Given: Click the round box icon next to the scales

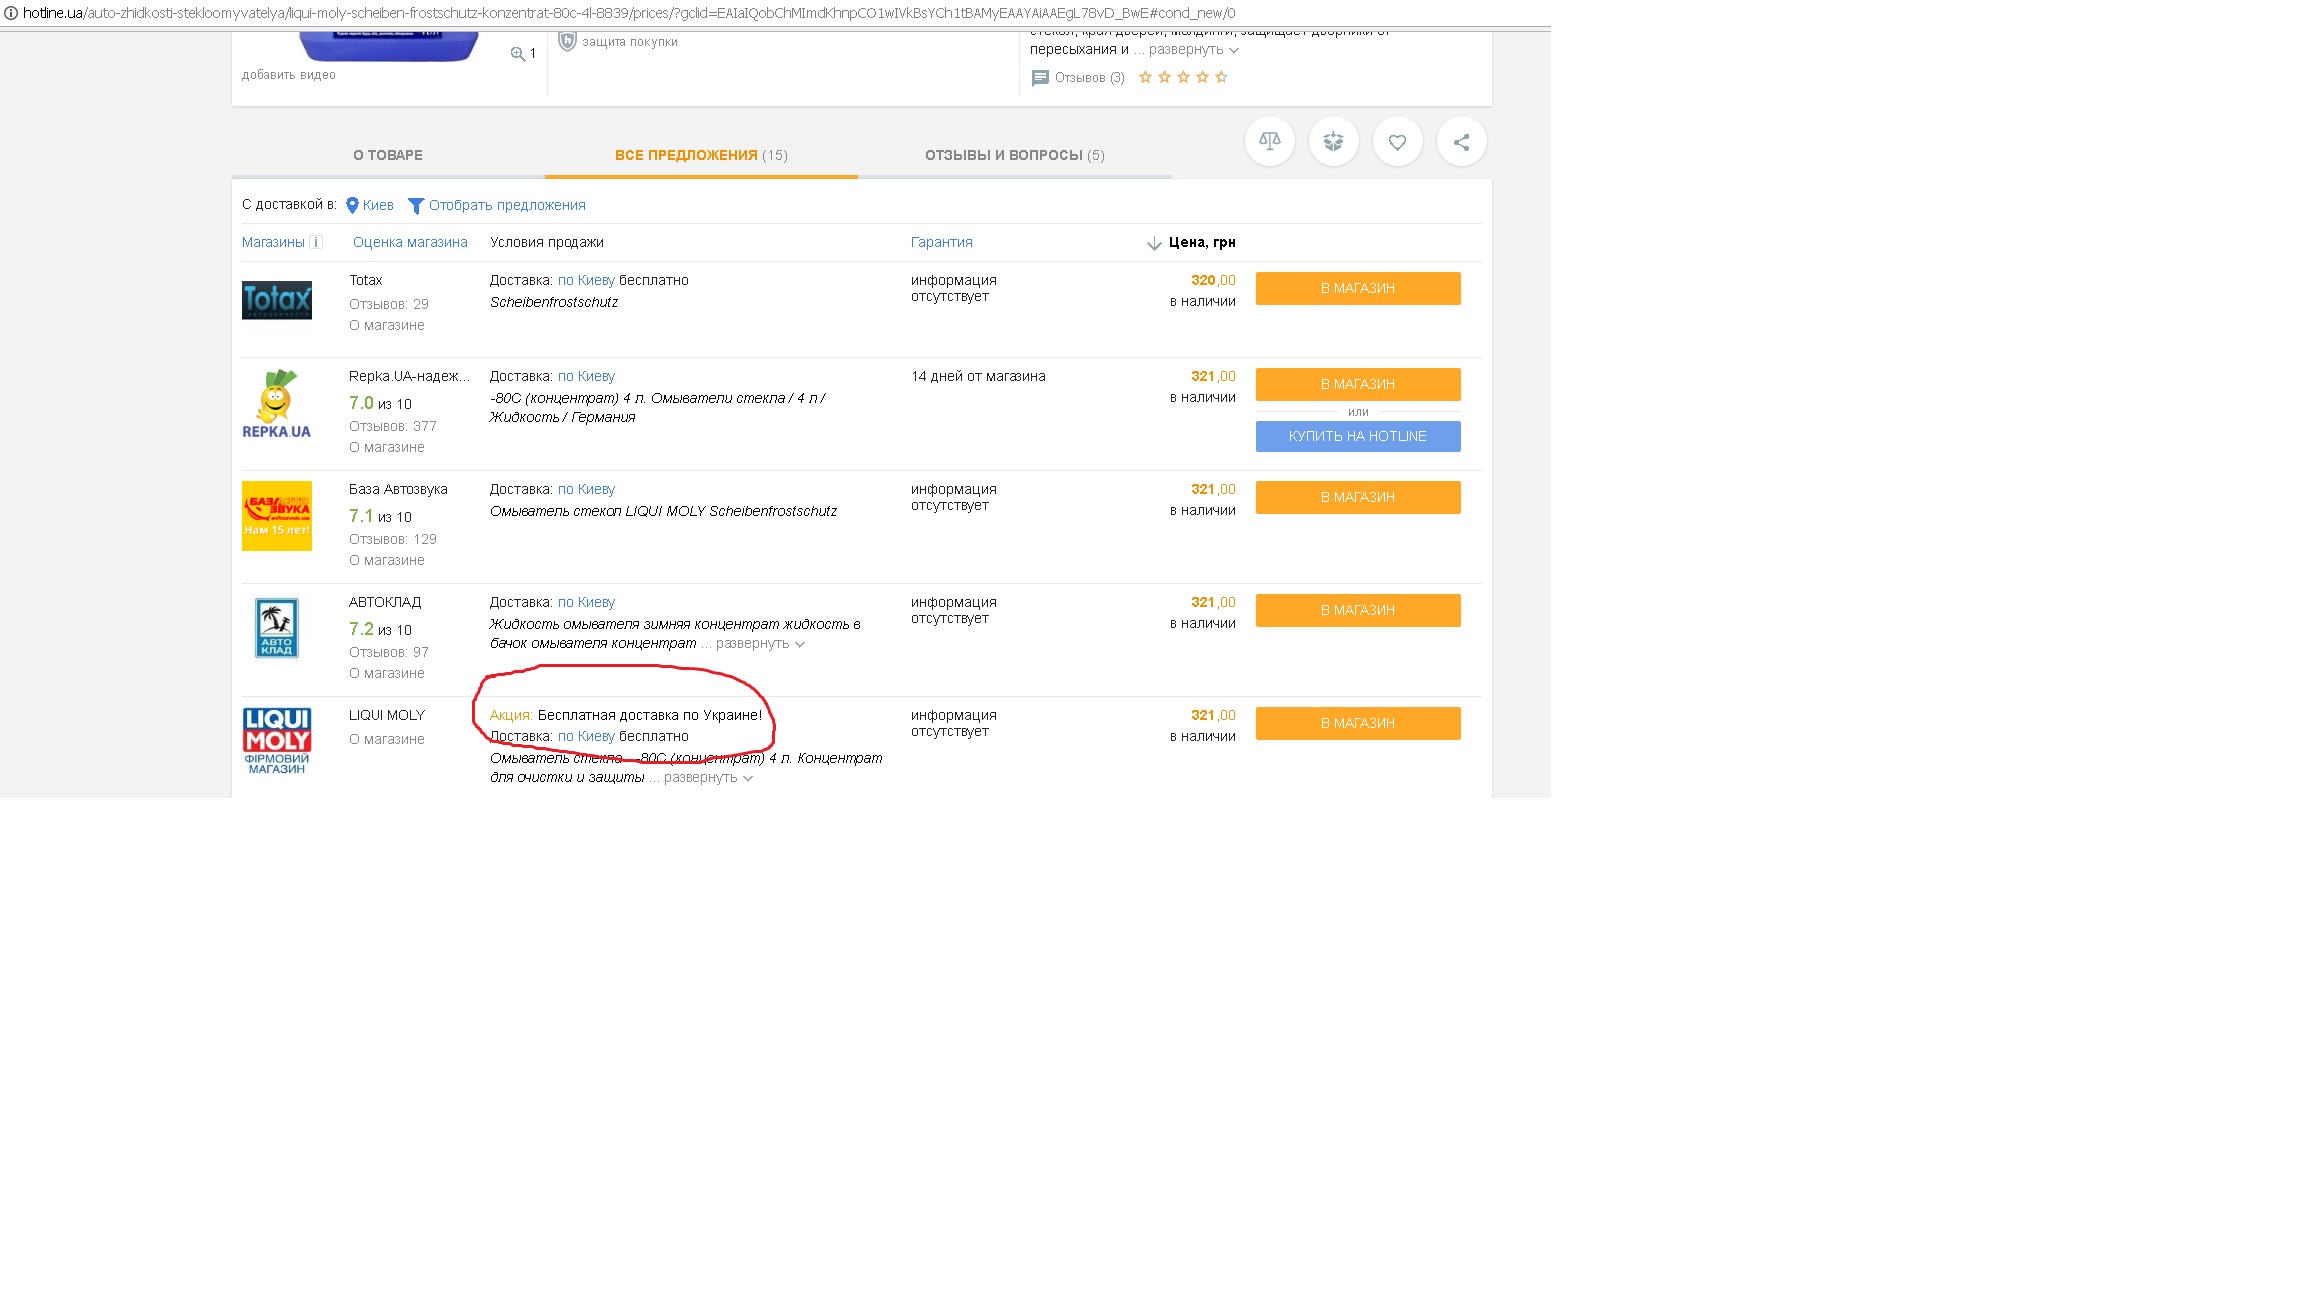Looking at the screenshot, I should [x=1333, y=142].
